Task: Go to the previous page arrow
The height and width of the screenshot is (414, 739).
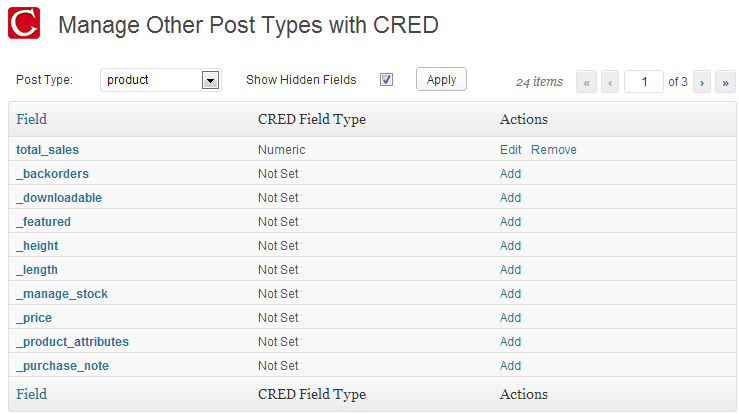Action: [610, 82]
